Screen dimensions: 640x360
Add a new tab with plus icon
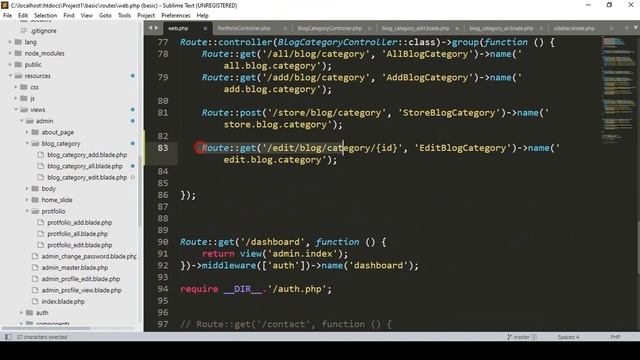point(627,28)
